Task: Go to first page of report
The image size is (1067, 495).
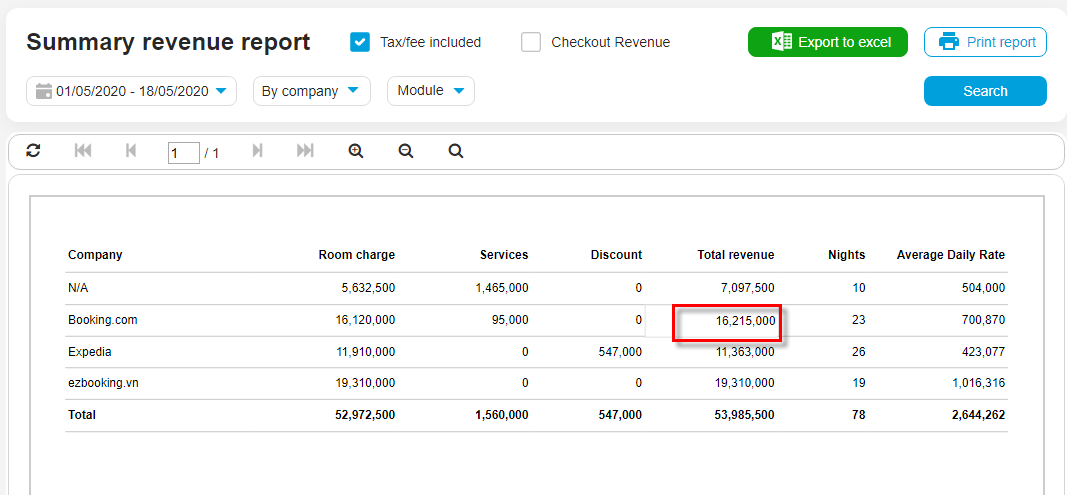Action: [x=83, y=151]
